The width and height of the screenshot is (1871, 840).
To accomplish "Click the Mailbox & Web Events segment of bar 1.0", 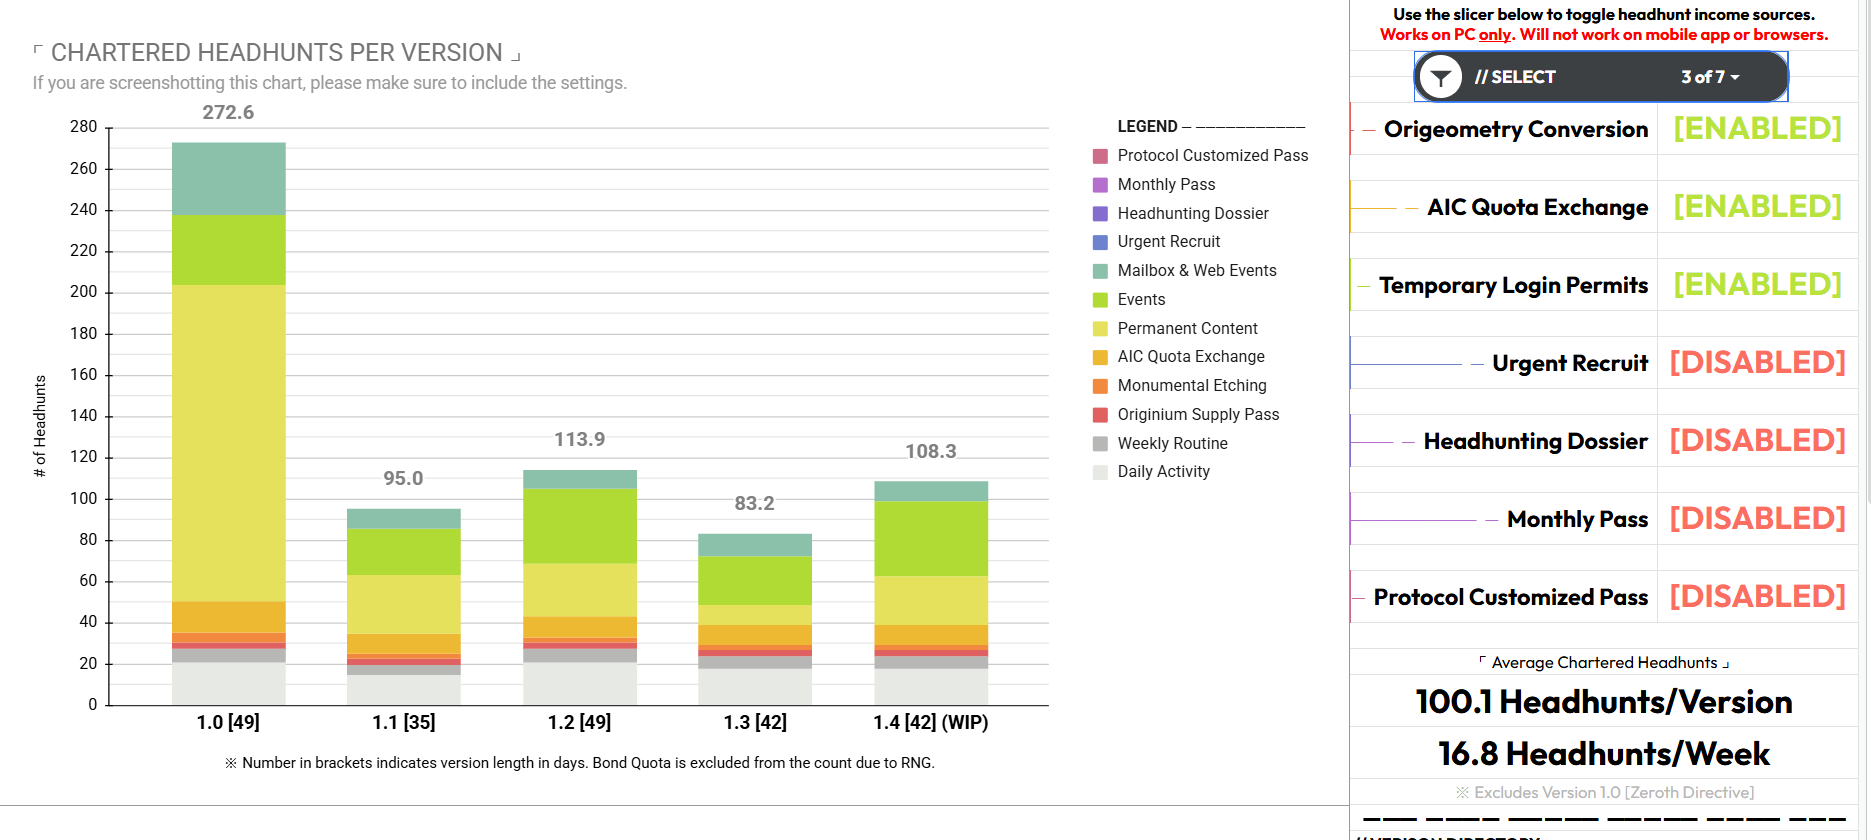I will pyautogui.click(x=229, y=179).
